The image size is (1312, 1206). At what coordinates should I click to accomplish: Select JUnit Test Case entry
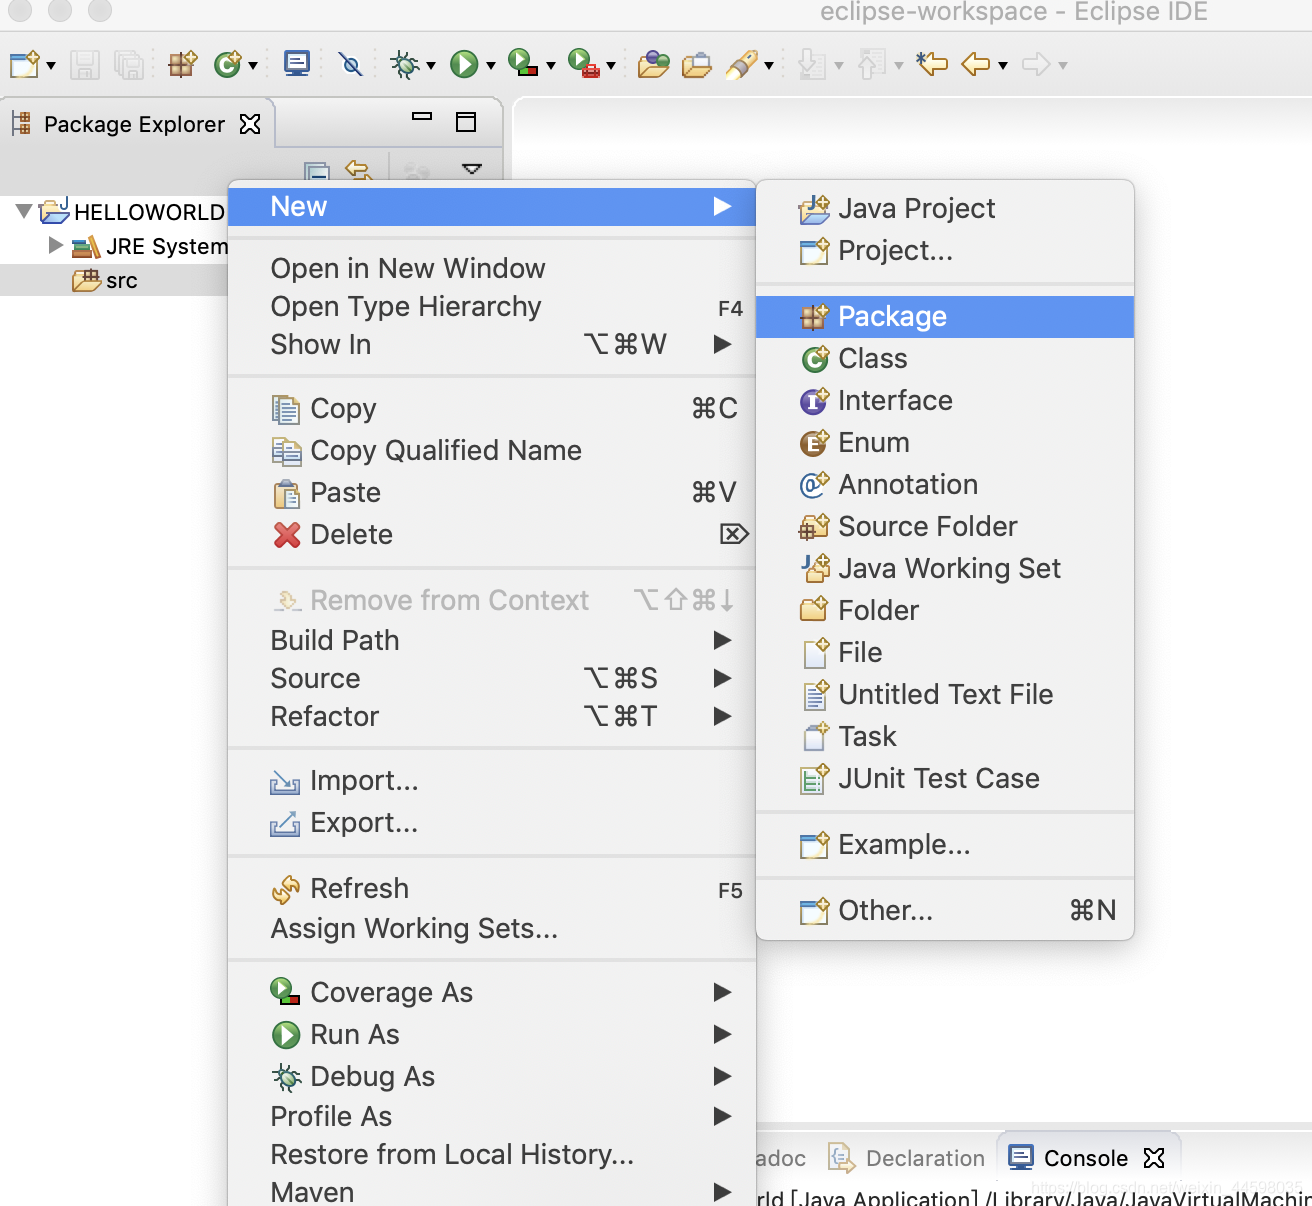(945, 778)
